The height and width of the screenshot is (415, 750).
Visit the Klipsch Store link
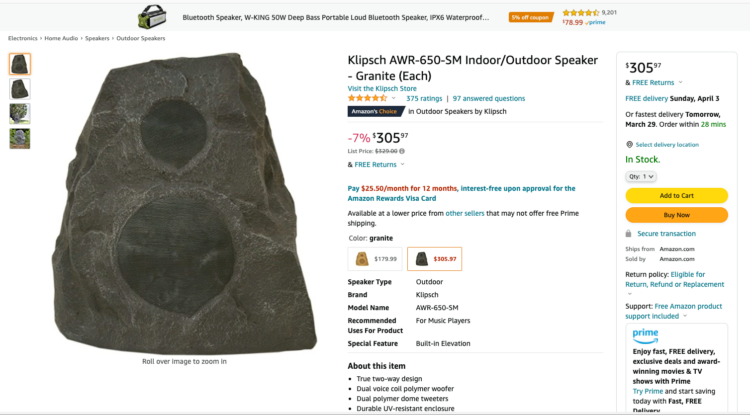(384, 88)
